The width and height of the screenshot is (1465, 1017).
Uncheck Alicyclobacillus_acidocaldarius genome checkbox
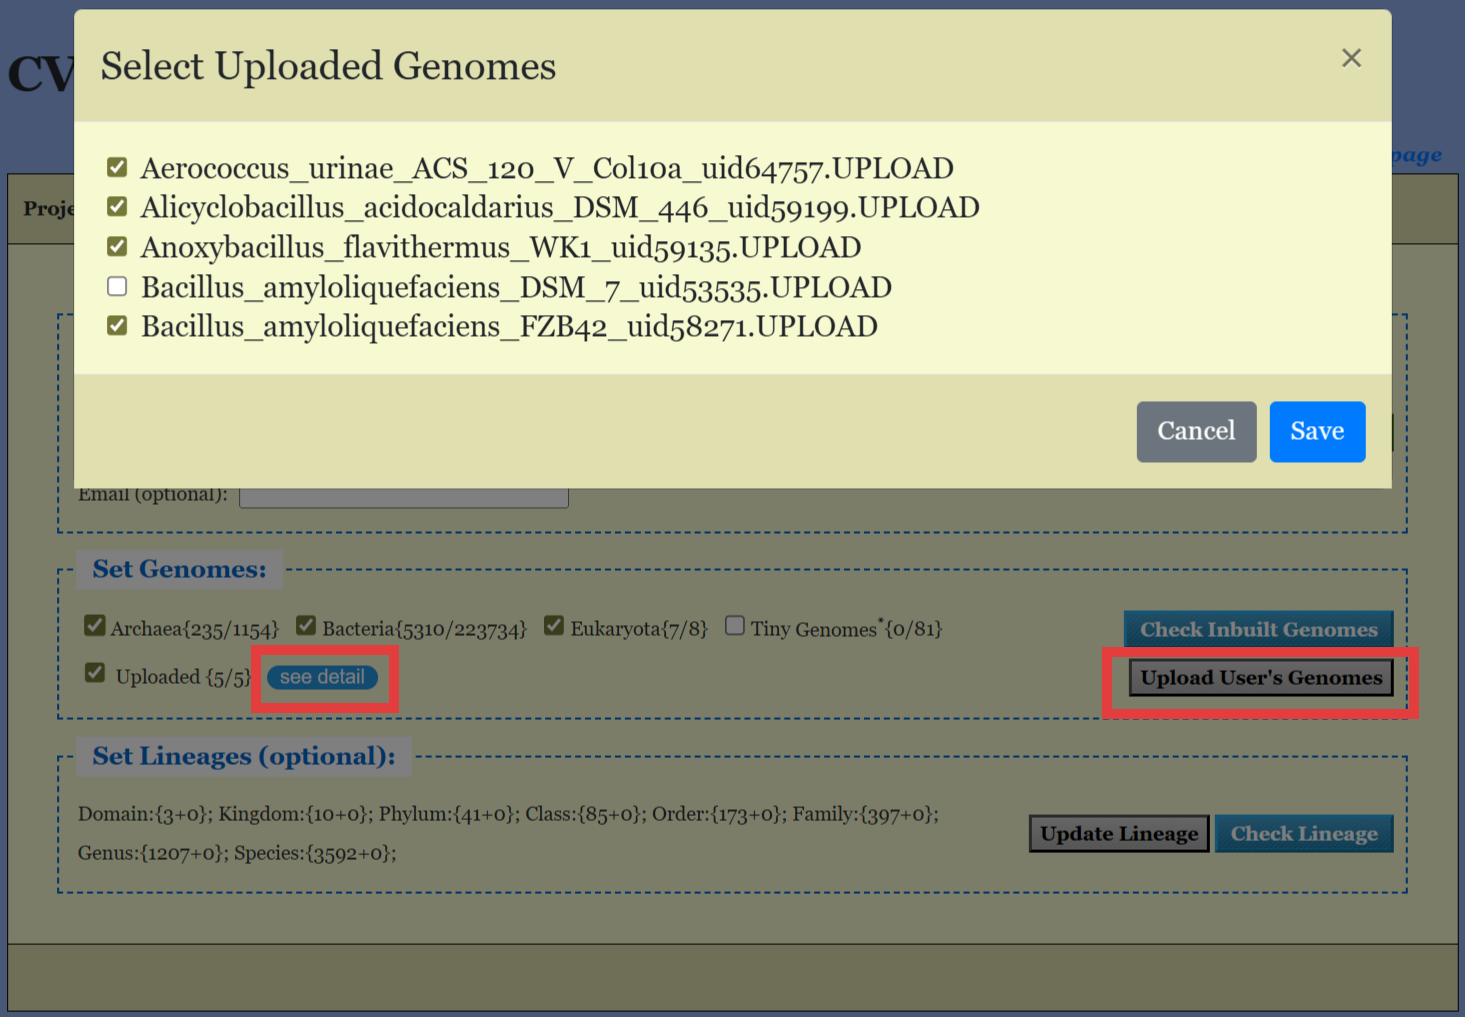click(x=117, y=207)
